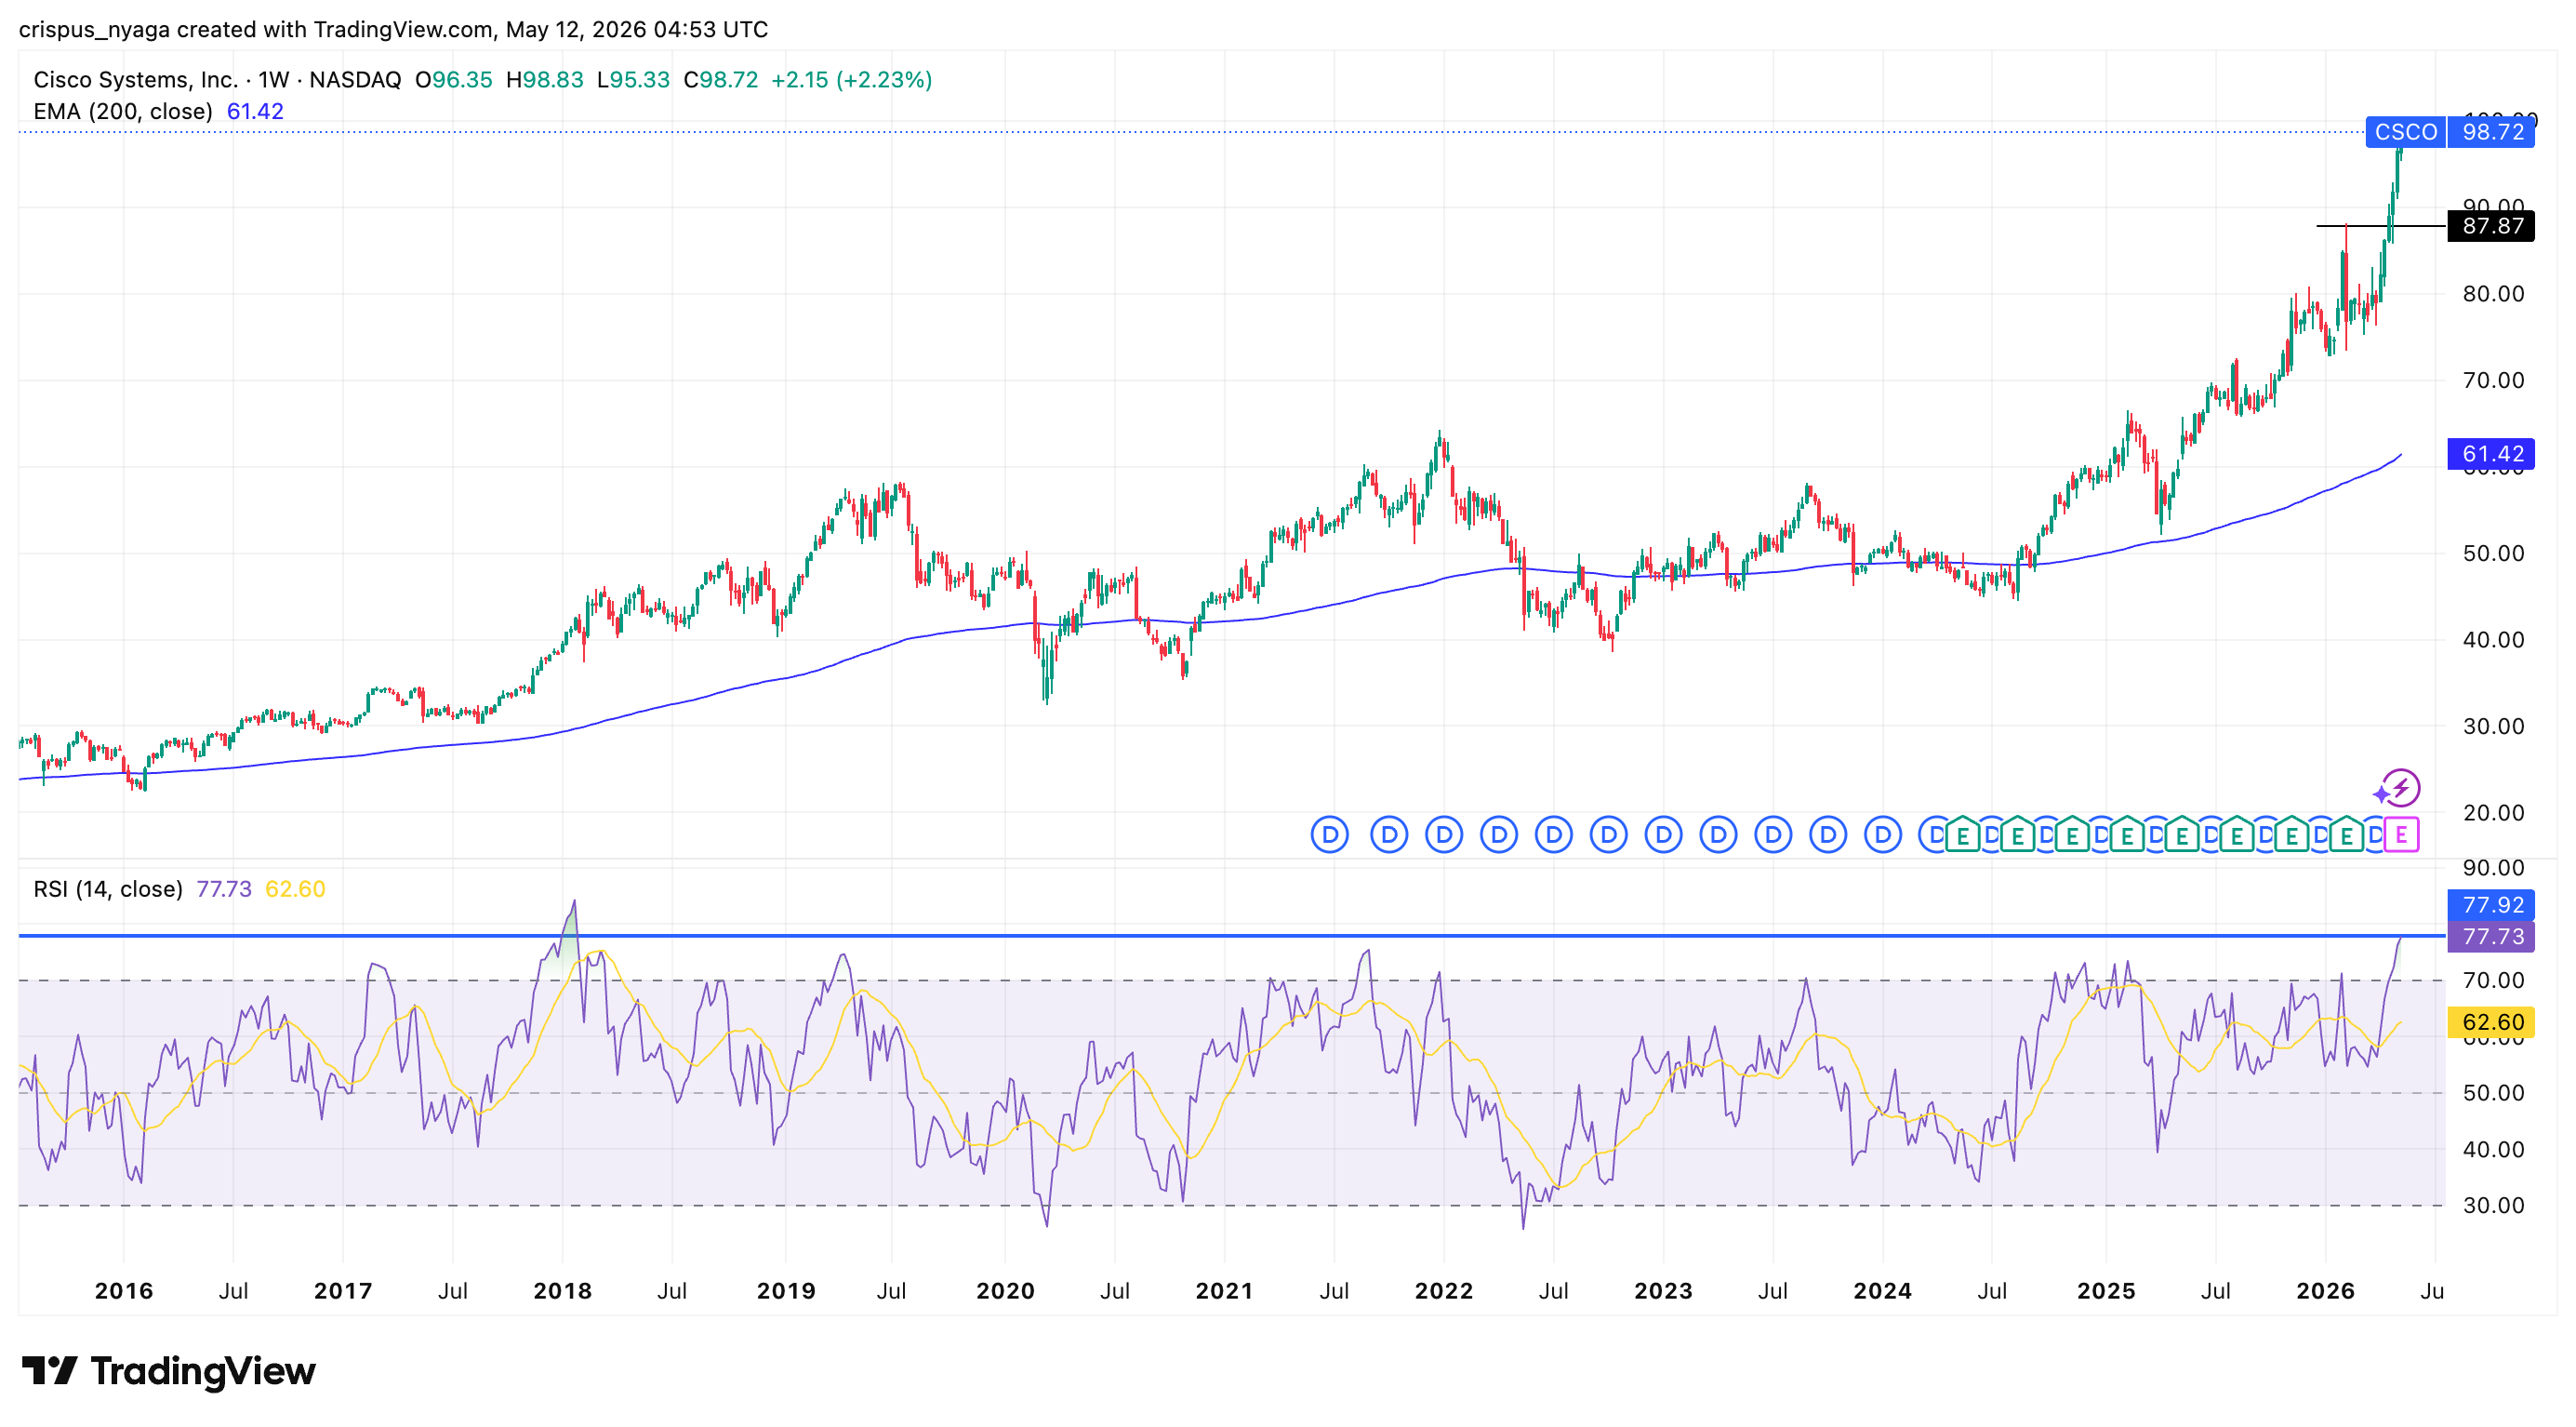Select the blue 98.72 last price tag
2576x1427 pixels.
tap(2491, 132)
